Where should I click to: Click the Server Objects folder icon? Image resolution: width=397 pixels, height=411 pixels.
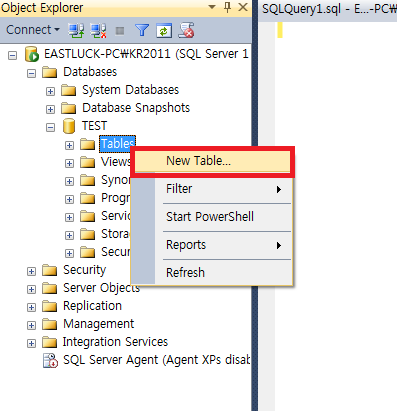click(50, 288)
